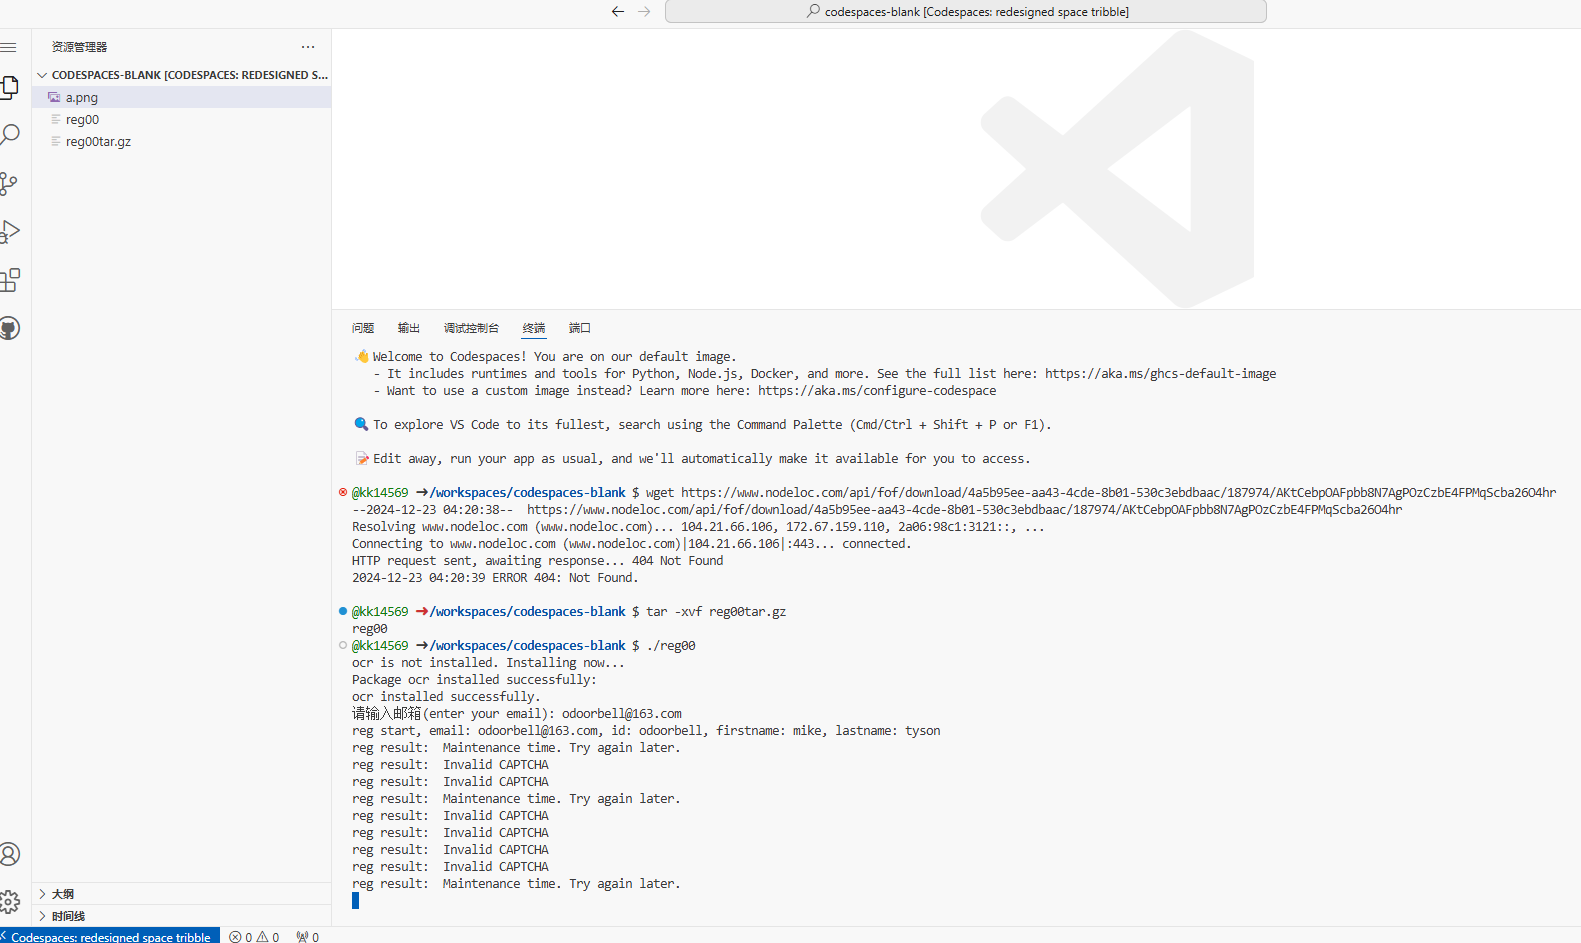Open explorer panel more actions ellipsis
1581x943 pixels.
308,47
